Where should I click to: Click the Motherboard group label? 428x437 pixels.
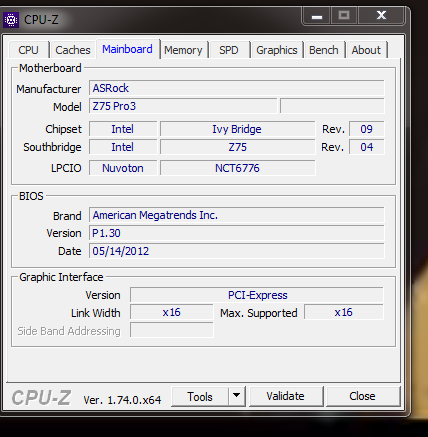click(x=50, y=68)
